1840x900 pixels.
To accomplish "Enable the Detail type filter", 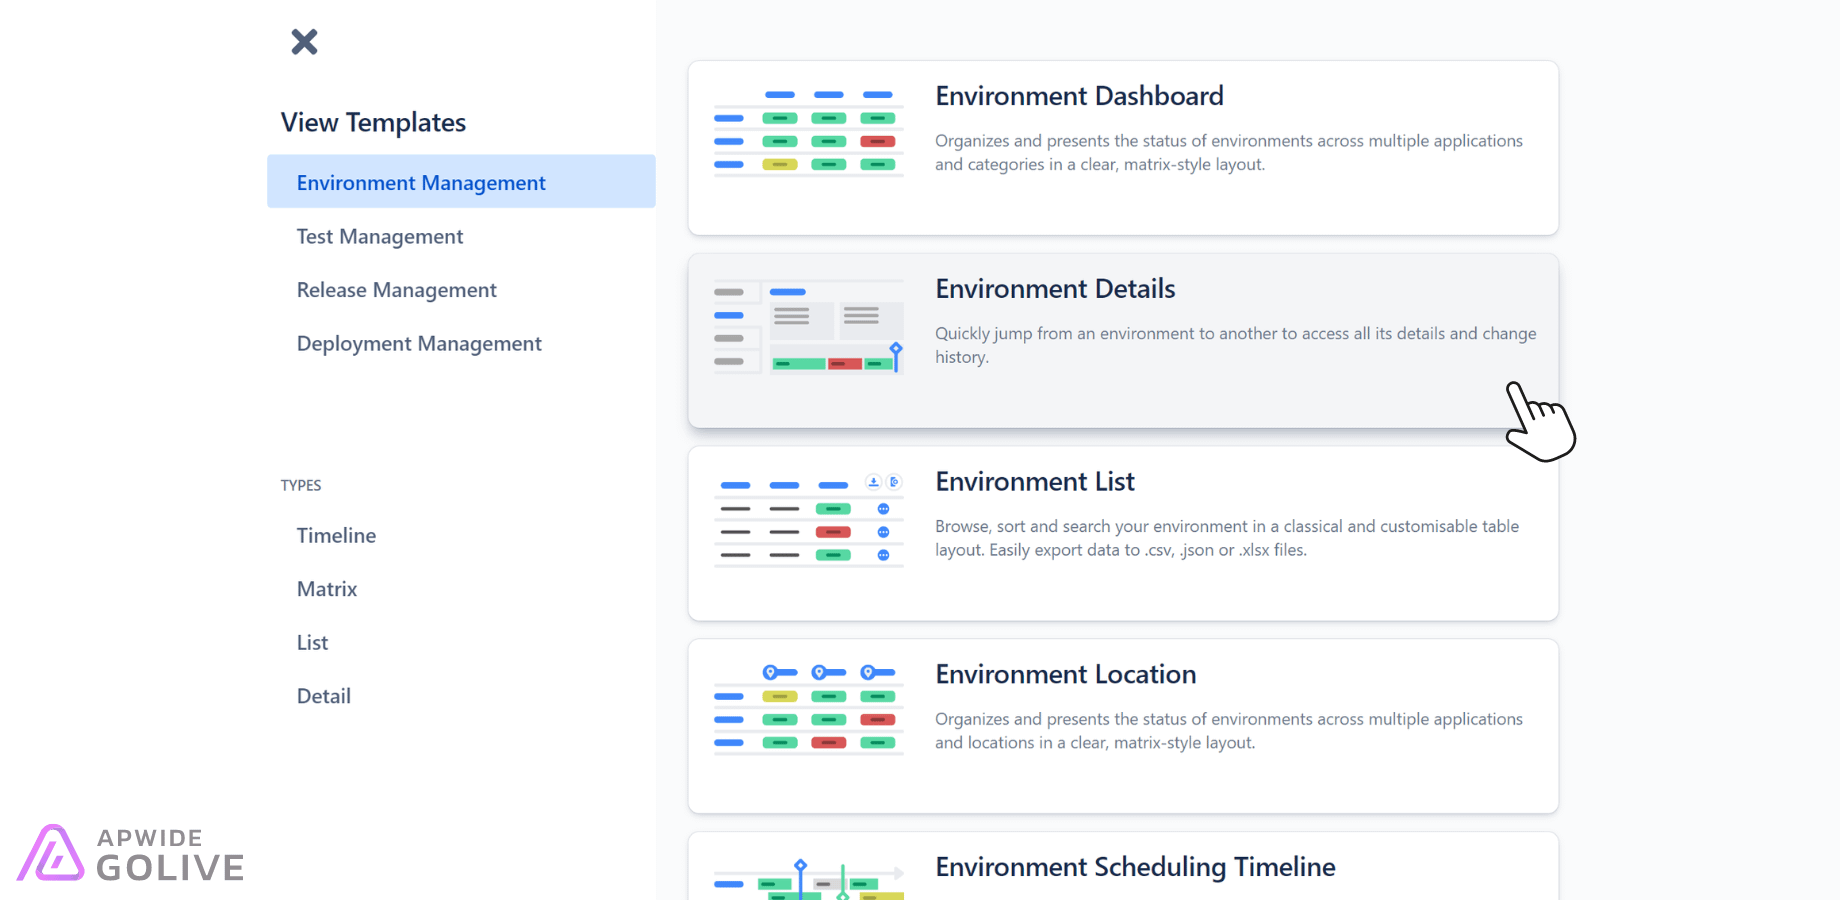I will 323,695.
